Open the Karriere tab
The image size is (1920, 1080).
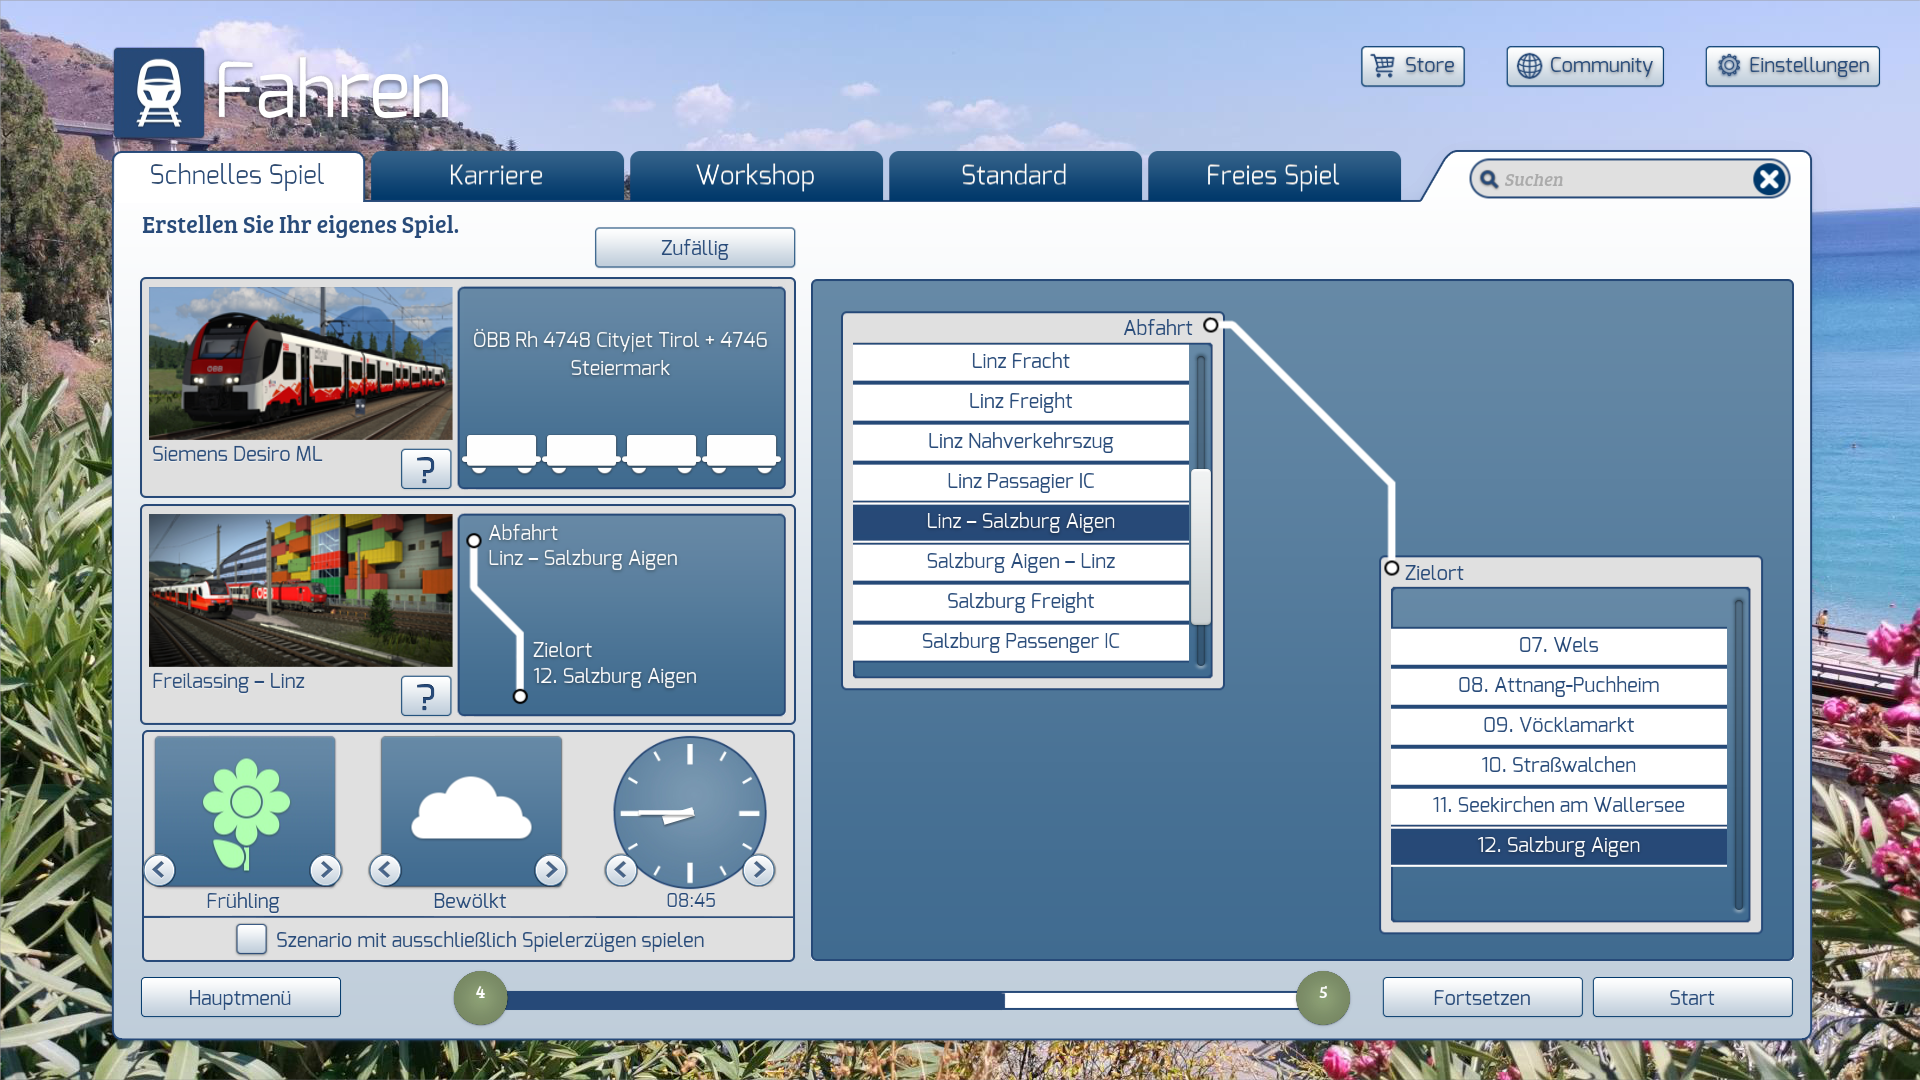(x=496, y=176)
